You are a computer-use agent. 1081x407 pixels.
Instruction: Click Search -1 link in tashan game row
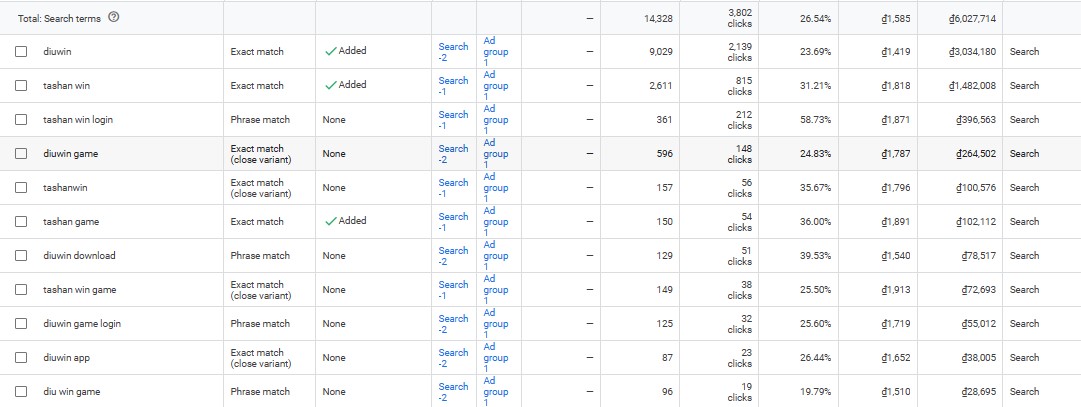click(453, 221)
